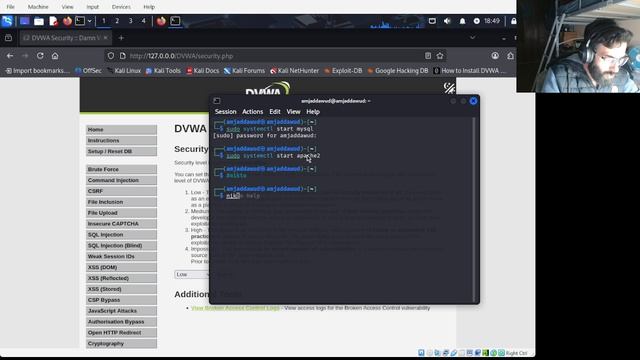Open the terminal Session menu
The image size is (640, 360).
[225, 112]
